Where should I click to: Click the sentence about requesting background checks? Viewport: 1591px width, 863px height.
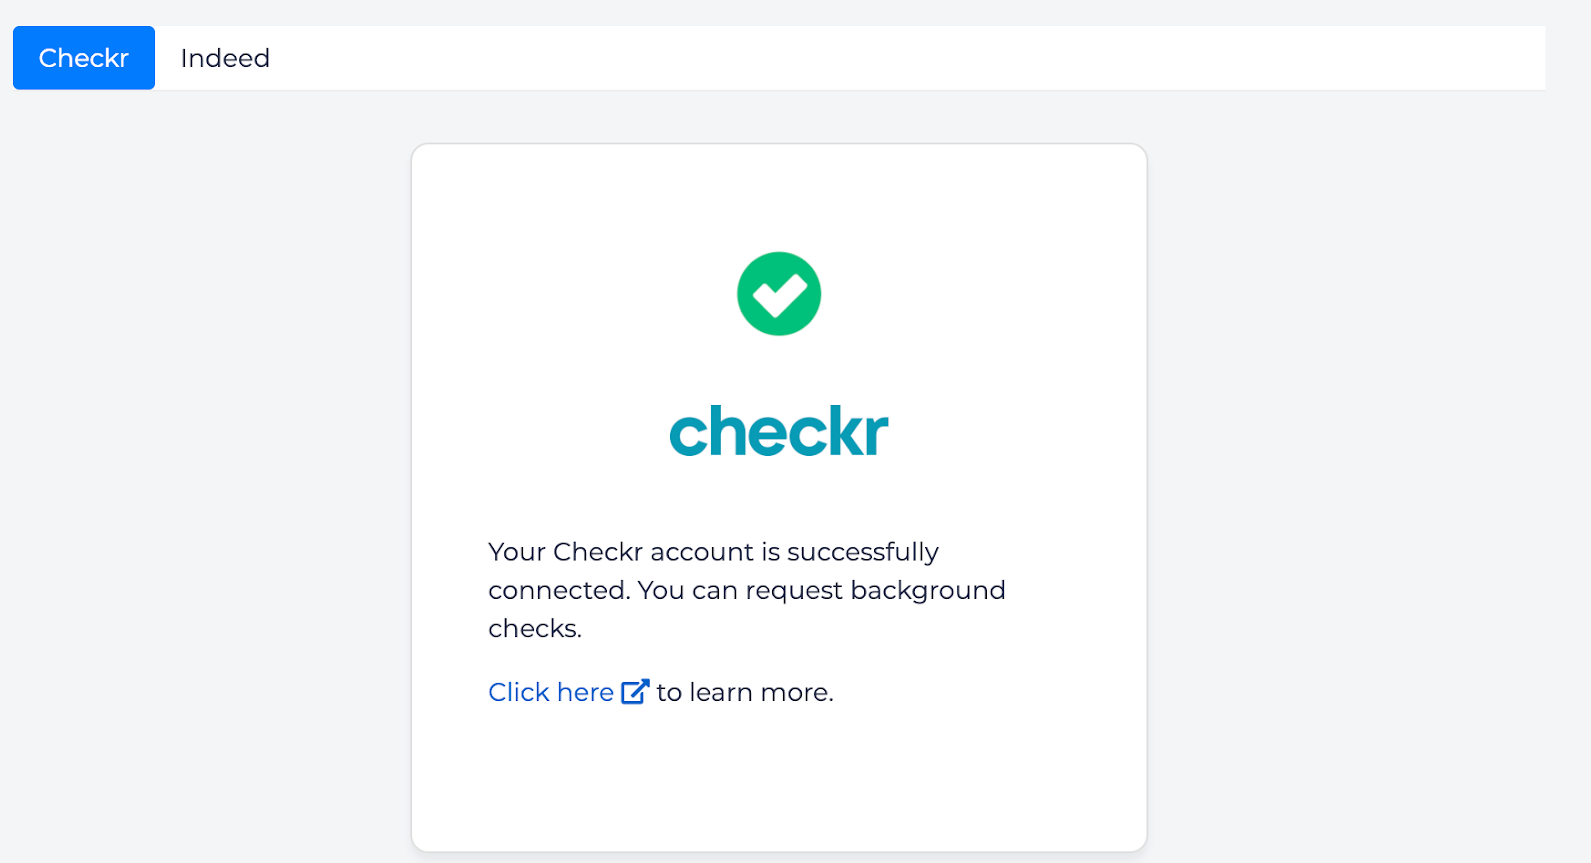coord(746,589)
